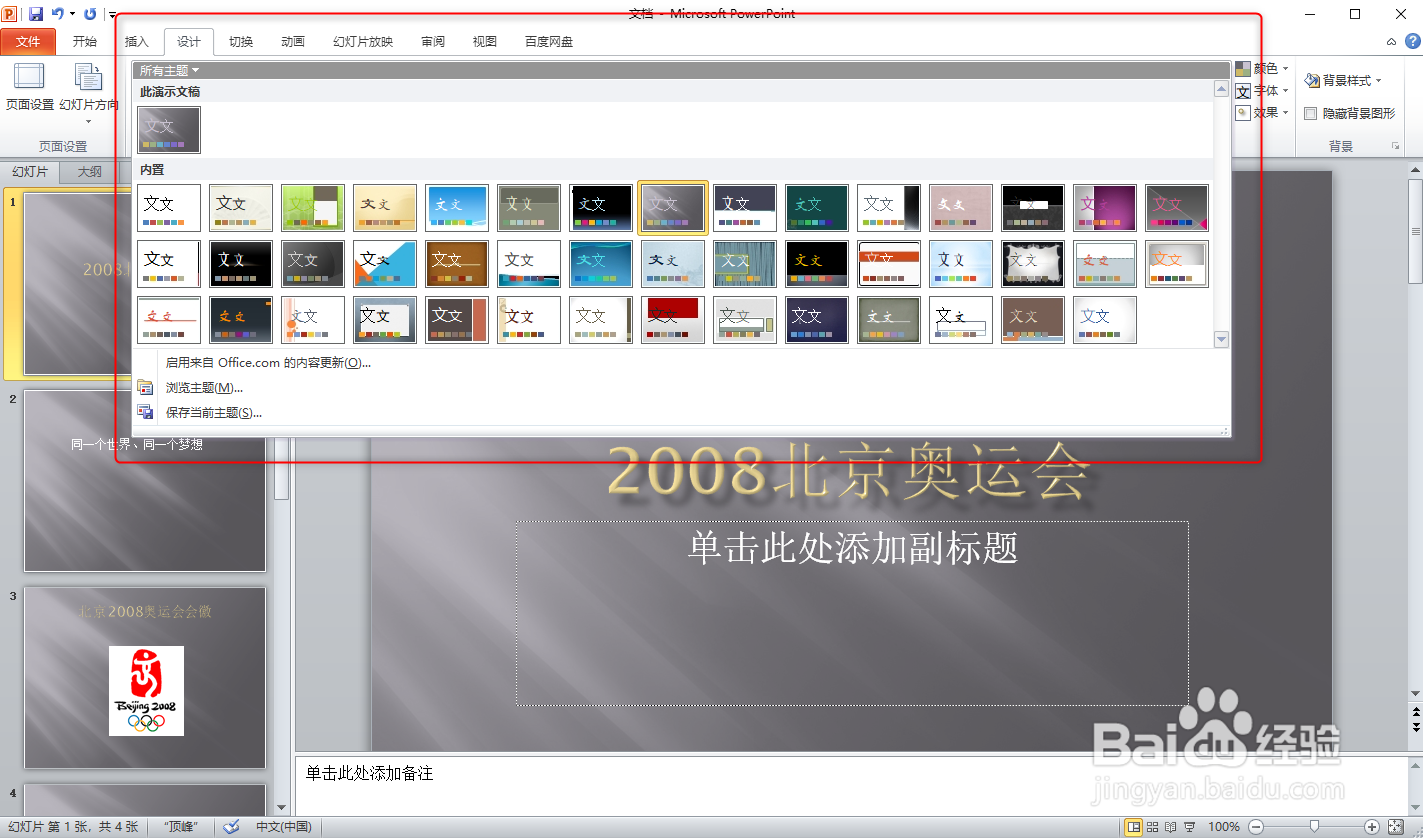
Task: Click the spell check icon in status bar
Action: (x=231, y=827)
